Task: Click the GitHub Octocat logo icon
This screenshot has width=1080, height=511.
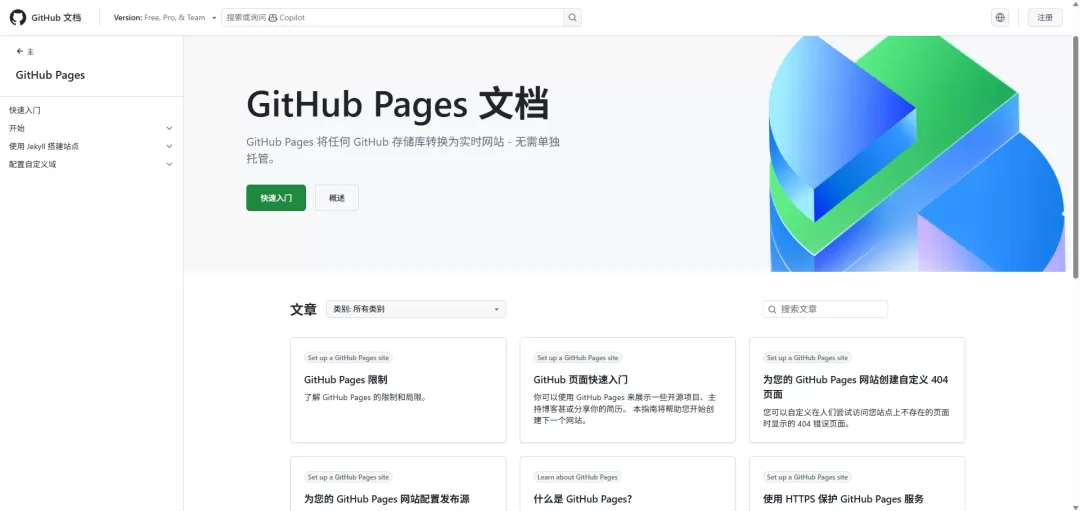Action: [x=18, y=17]
